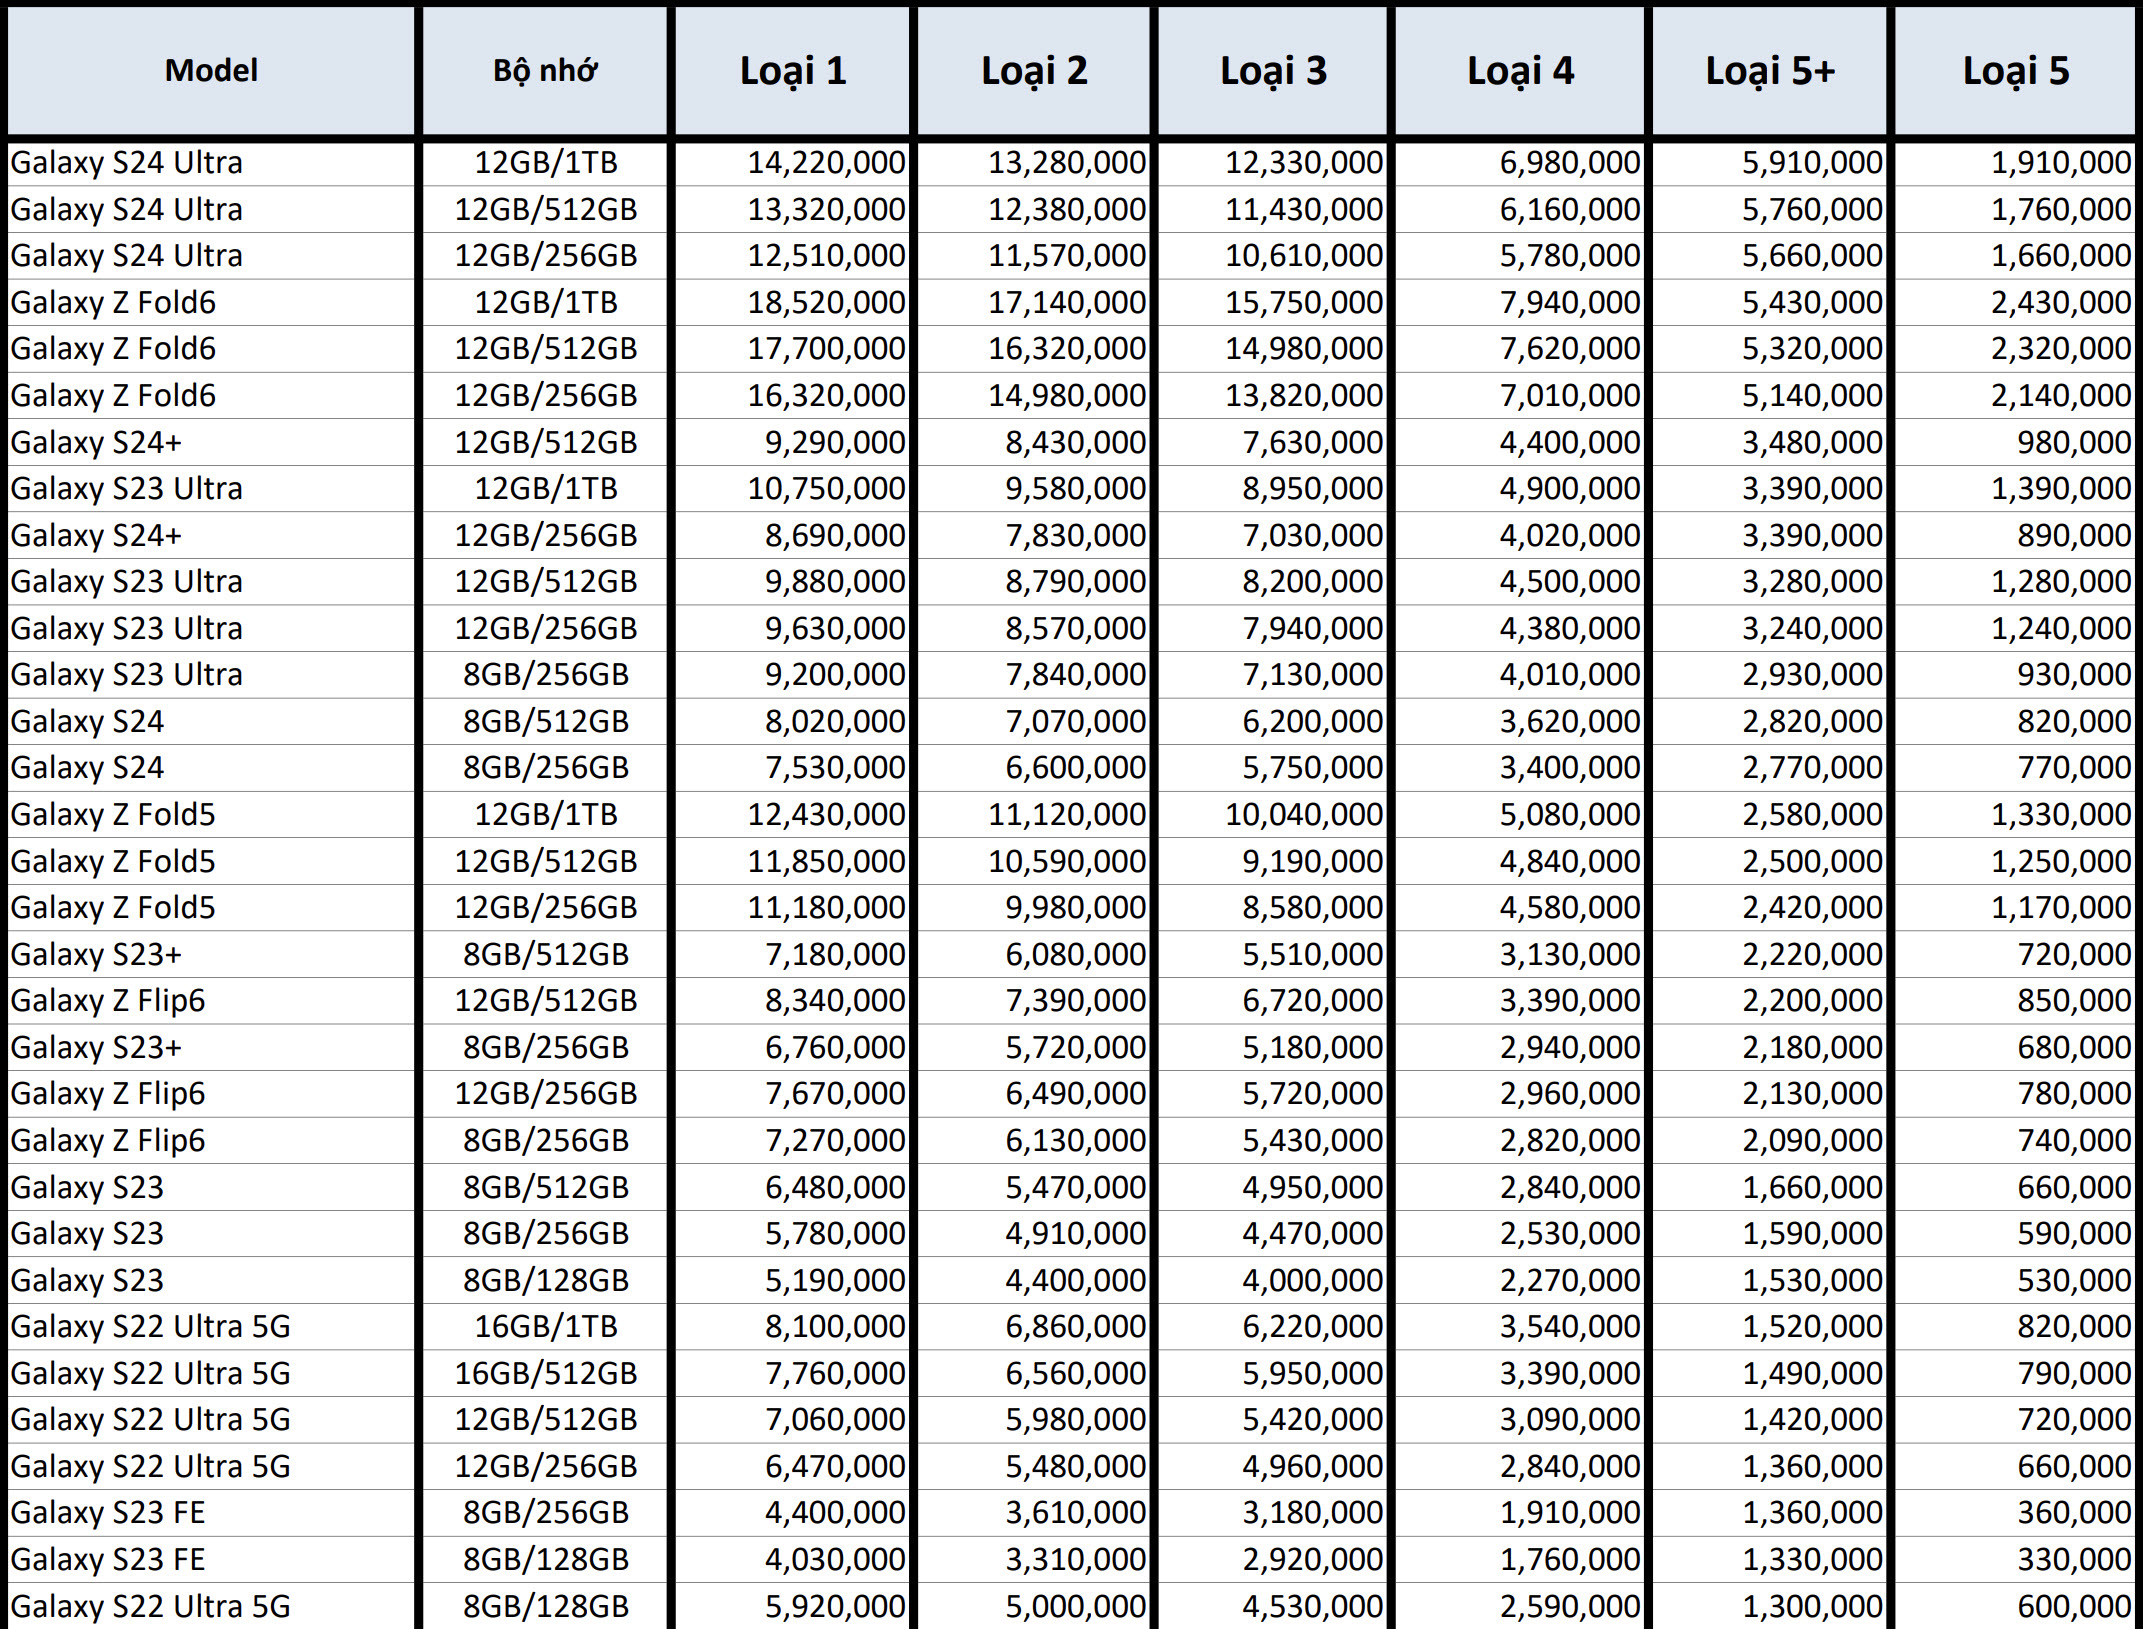2143x1629 pixels.
Task: Click the 8,340,000 cell
Action: point(793,1001)
